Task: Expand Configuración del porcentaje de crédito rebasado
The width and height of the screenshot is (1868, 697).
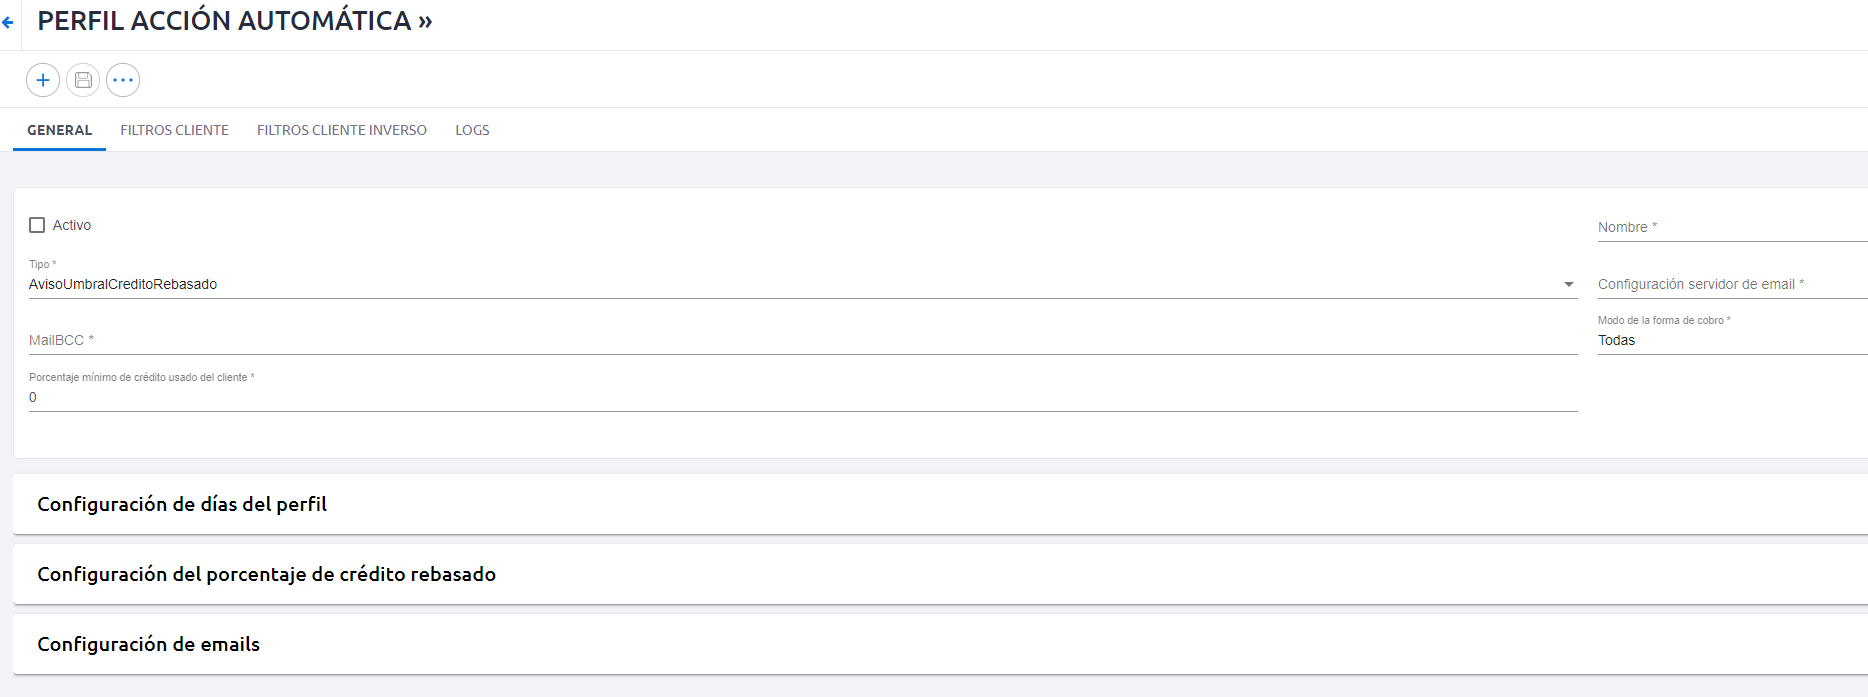Action: (x=940, y=574)
